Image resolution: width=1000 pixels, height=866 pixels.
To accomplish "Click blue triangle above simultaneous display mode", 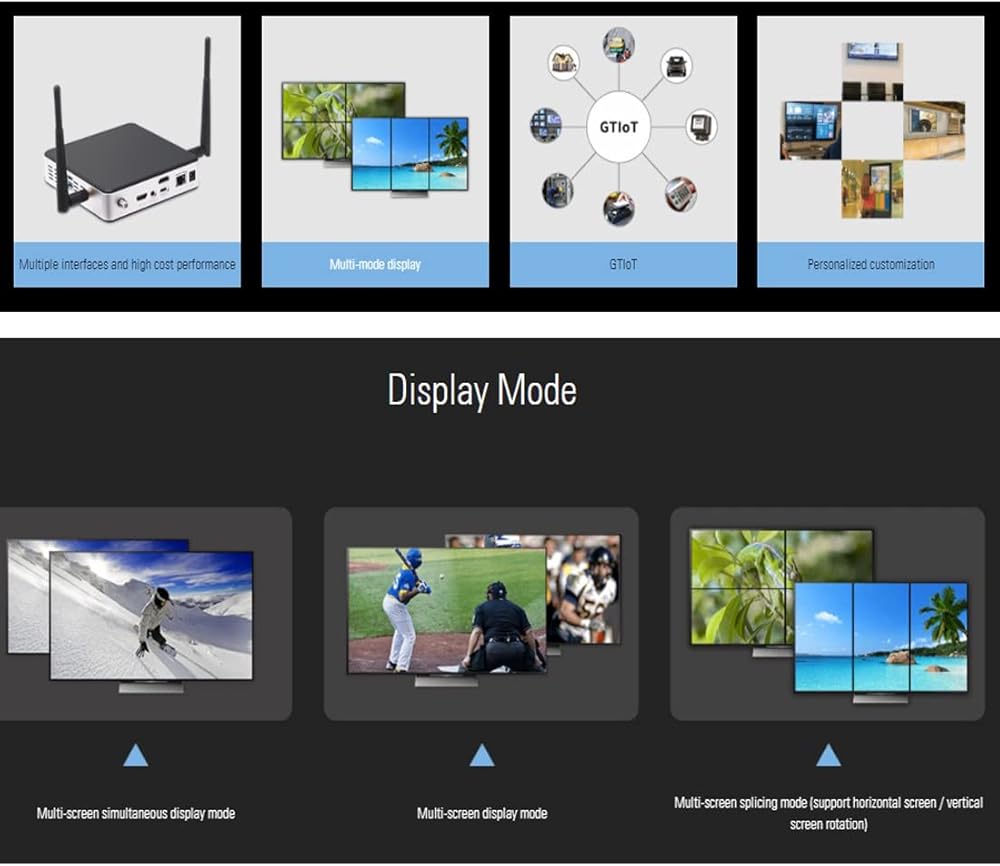I will (136, 756).
